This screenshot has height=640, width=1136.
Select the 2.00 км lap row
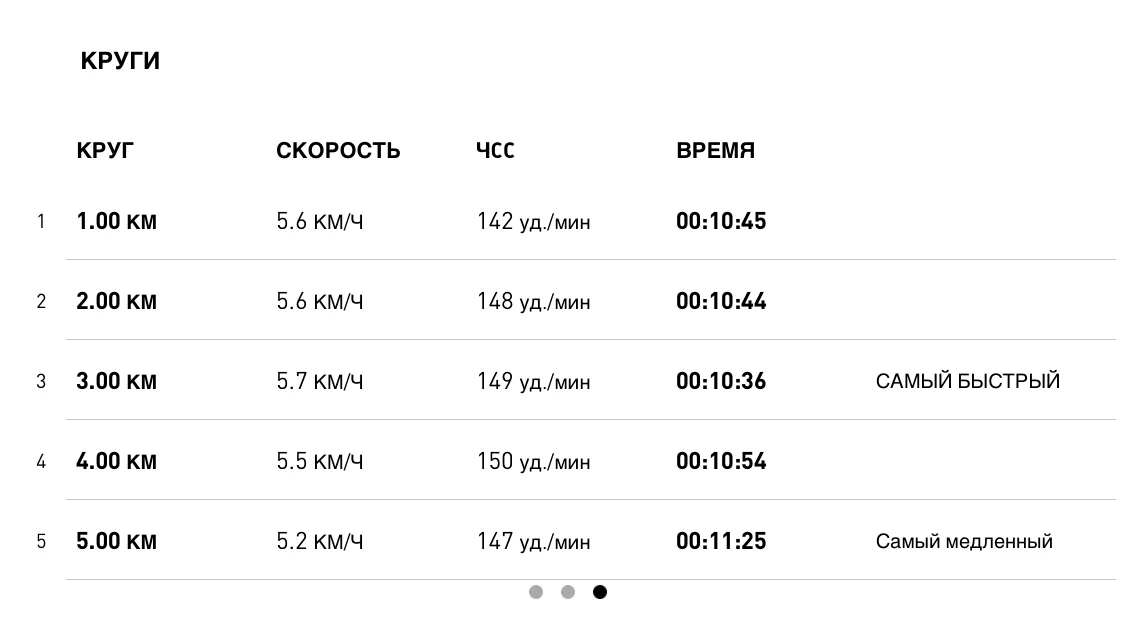(x=116, y=301)
